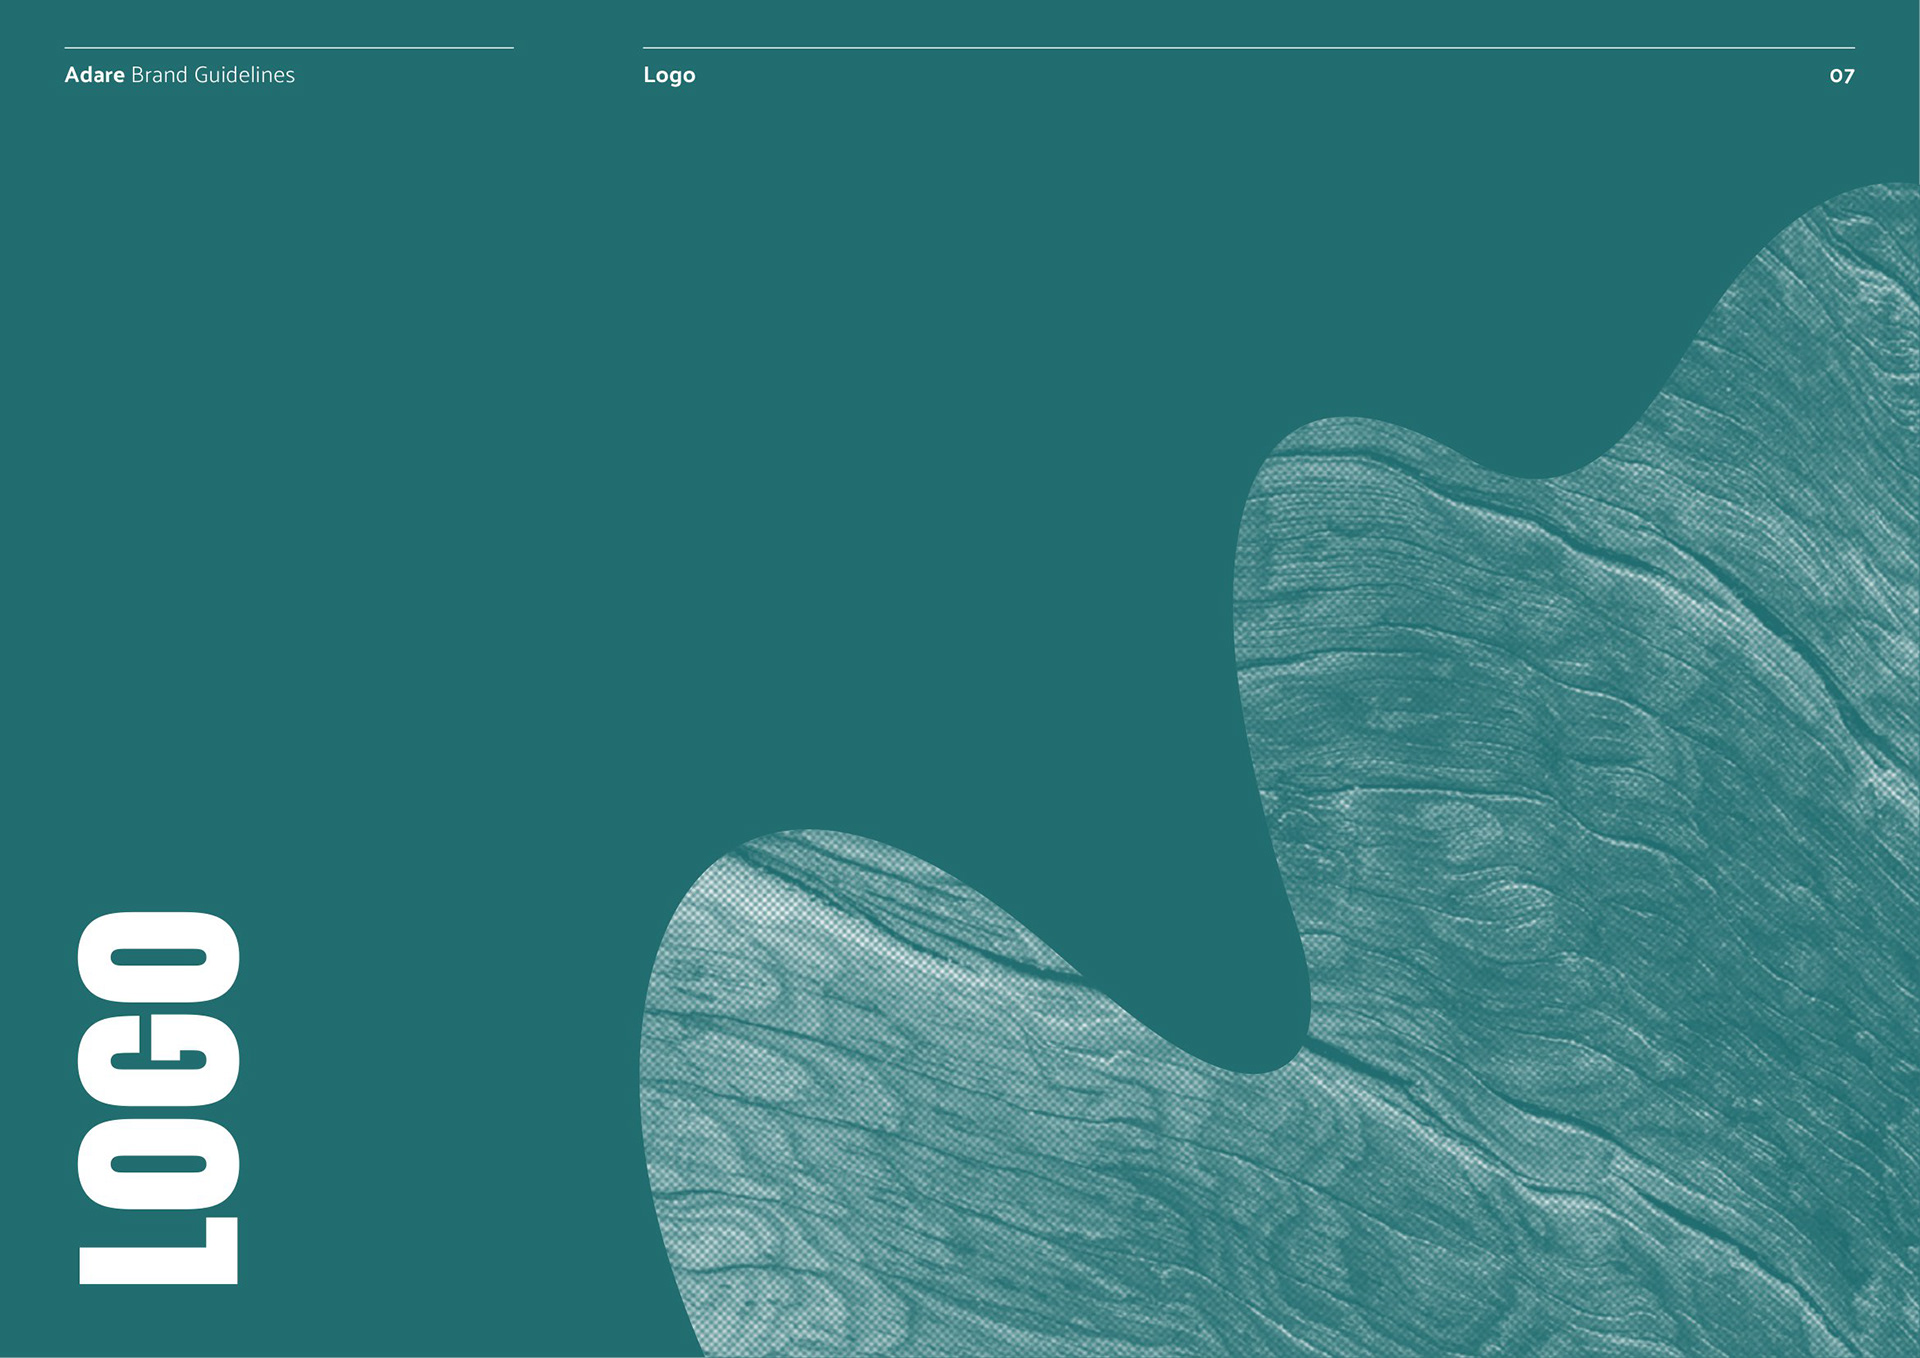
Task: Click the bold "Adare" word in header
Action: (94, 75)
